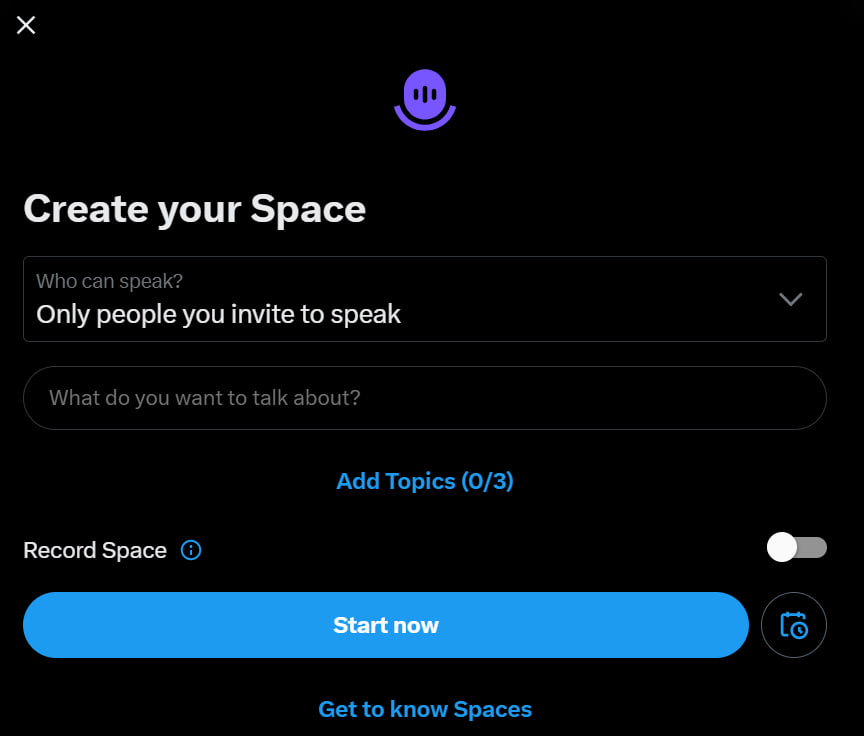Follow the Get to know Spaces link

pyautogui.click(x=424, y=709)
